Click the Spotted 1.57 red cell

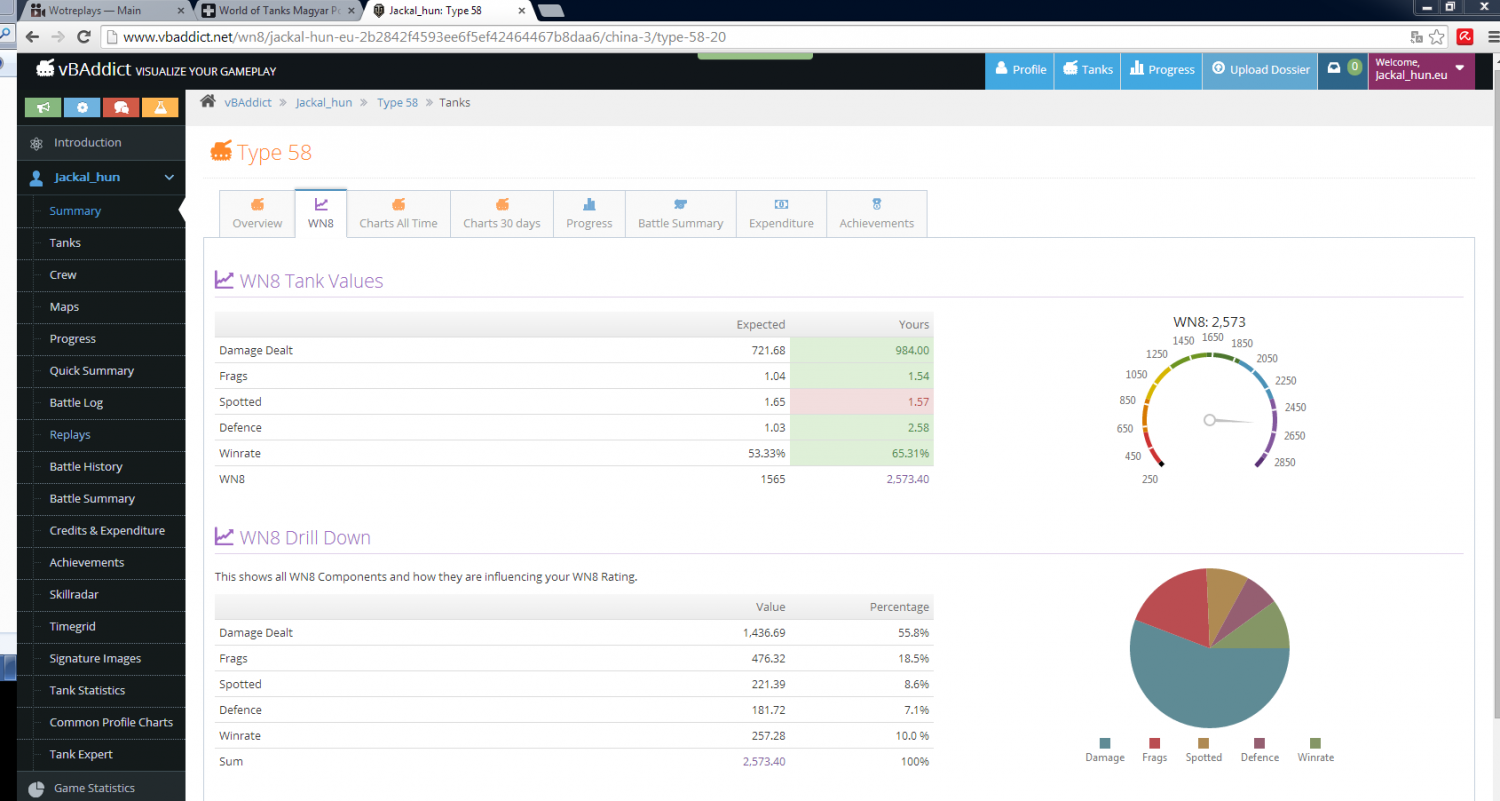(862, 402)
